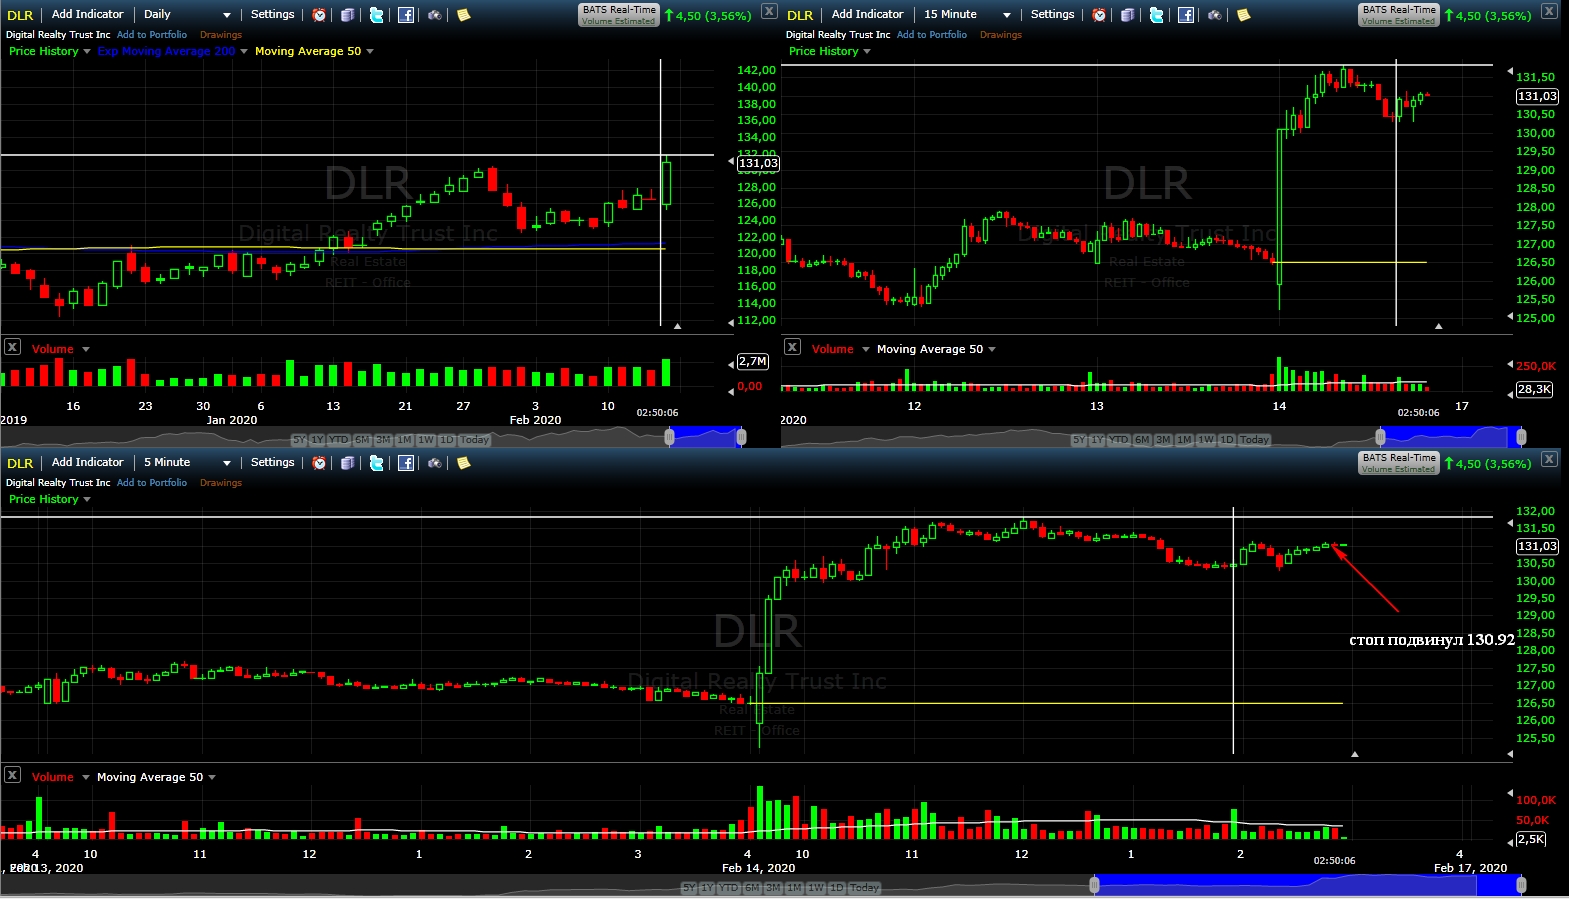Click Add Indicator in Daily chart

click(x=88, y=14)
